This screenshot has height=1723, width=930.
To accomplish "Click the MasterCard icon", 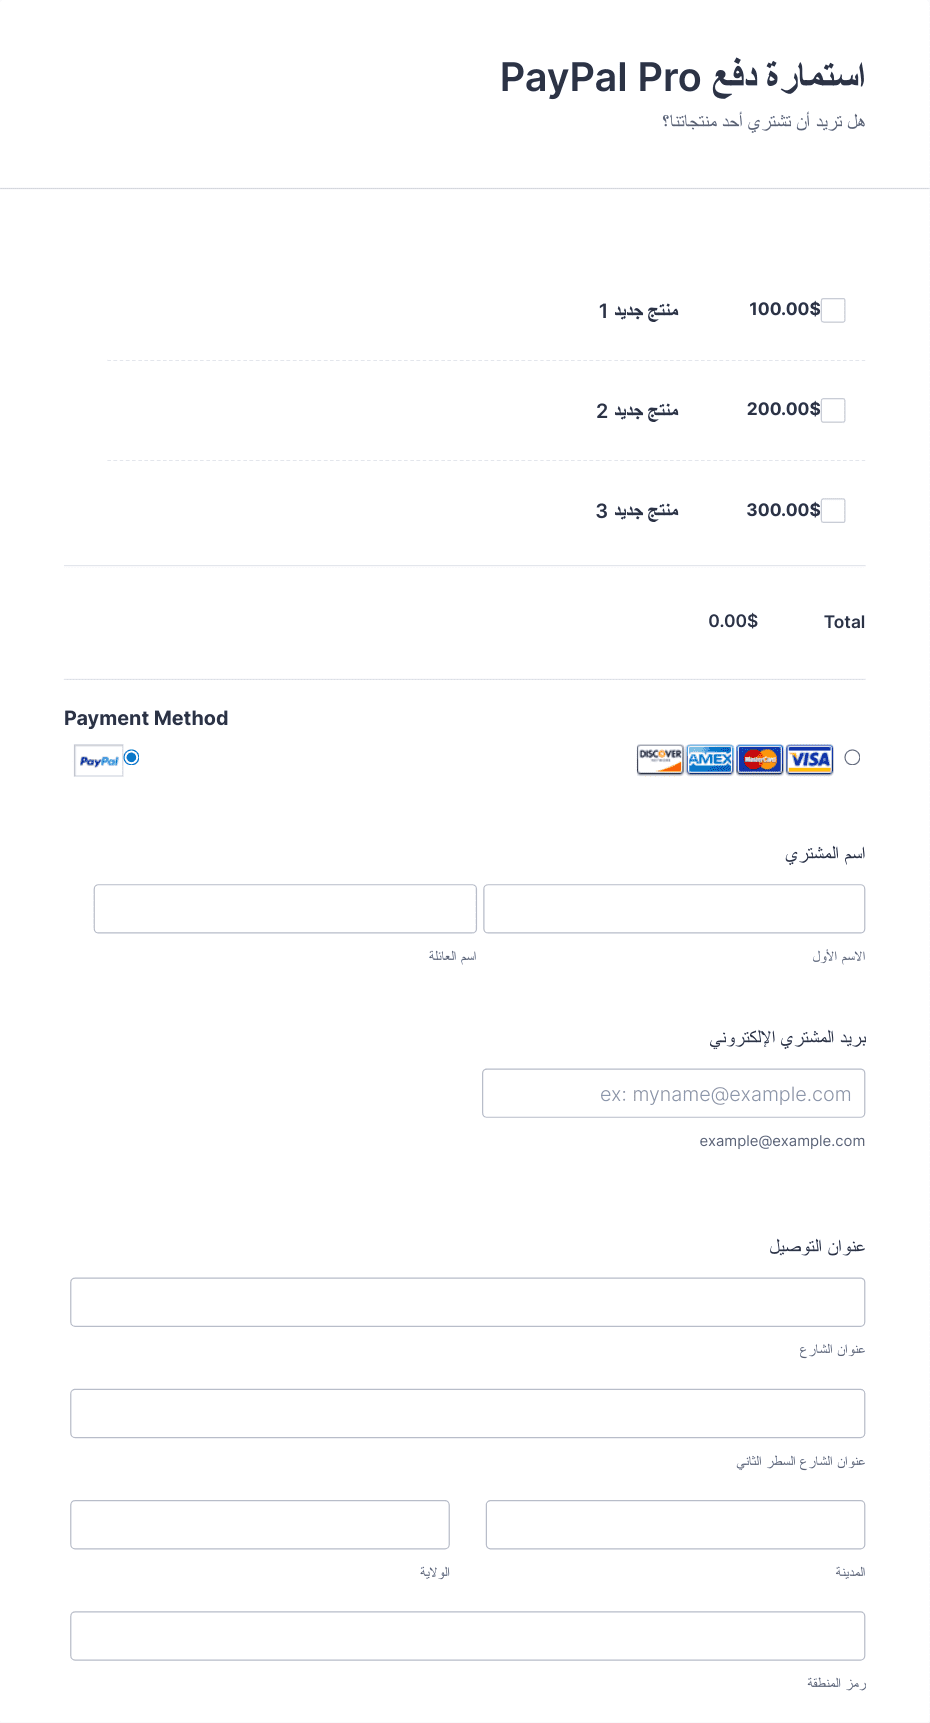I will [x=760, y=760].
